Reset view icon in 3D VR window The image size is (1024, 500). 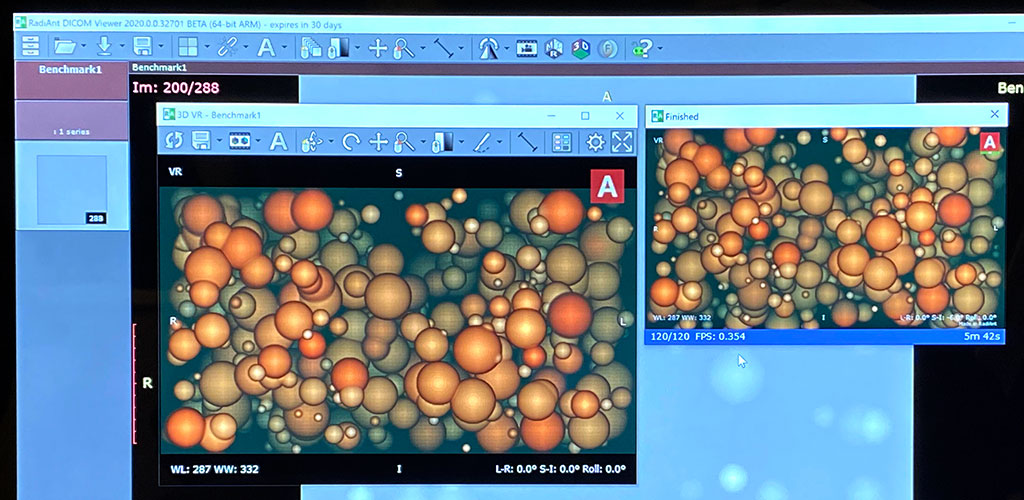(x=174, y=141)
